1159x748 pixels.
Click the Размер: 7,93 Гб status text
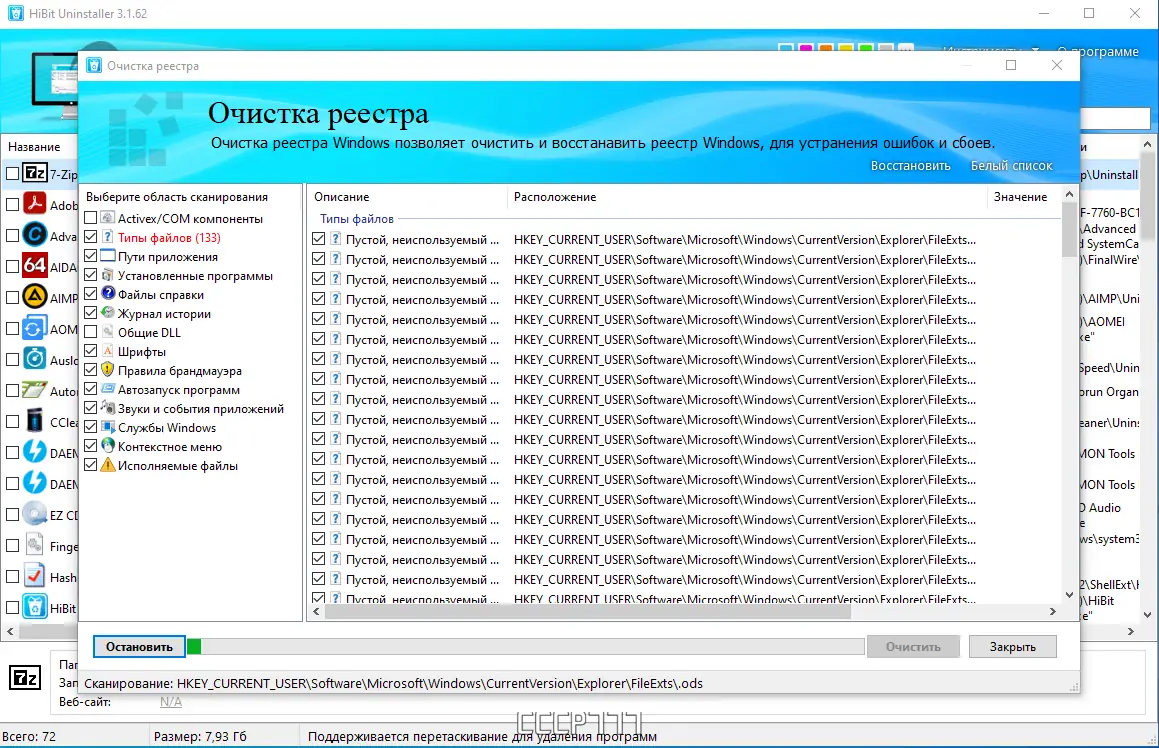click(x=200, y=736)
